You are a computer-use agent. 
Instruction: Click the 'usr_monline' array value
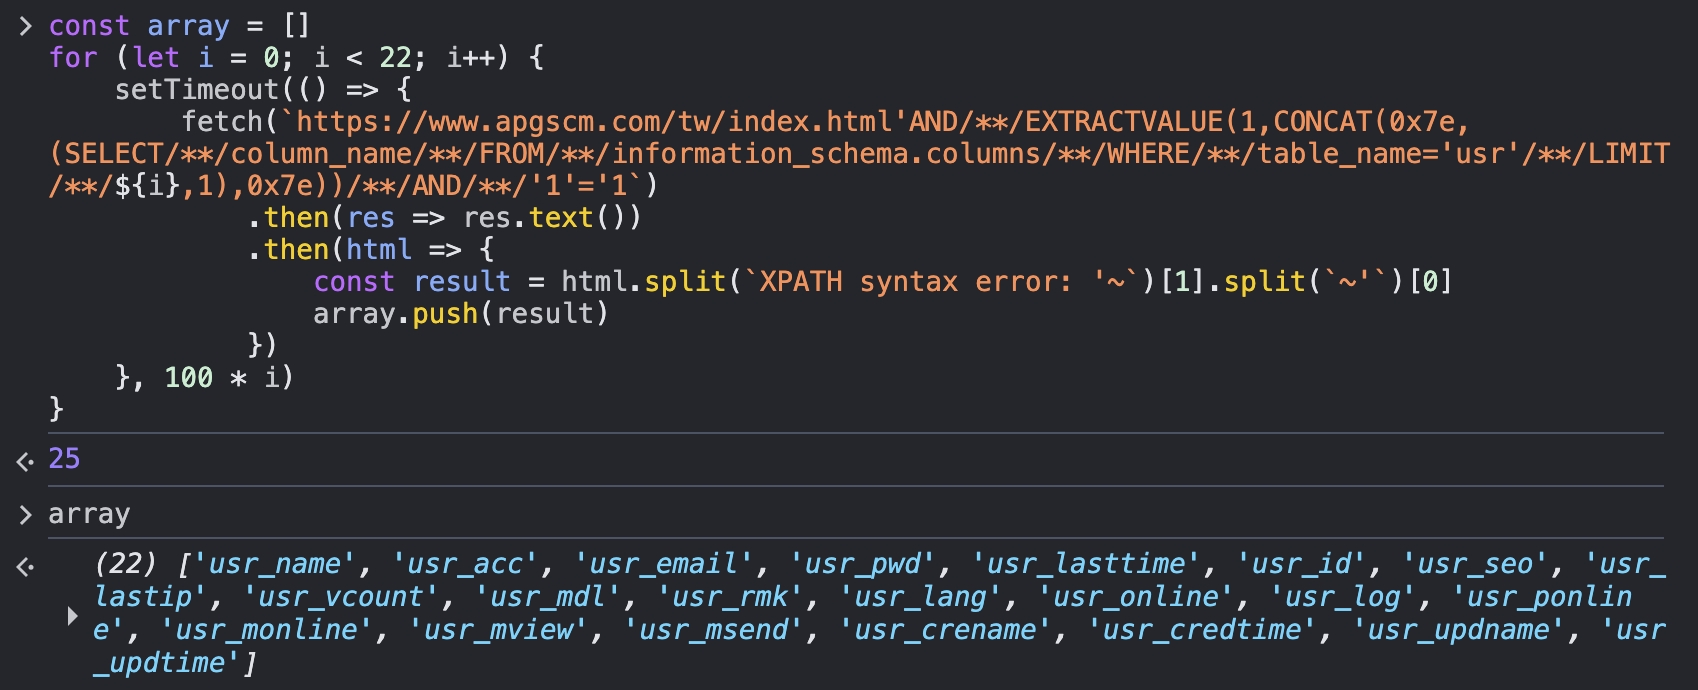click(267, 630)
